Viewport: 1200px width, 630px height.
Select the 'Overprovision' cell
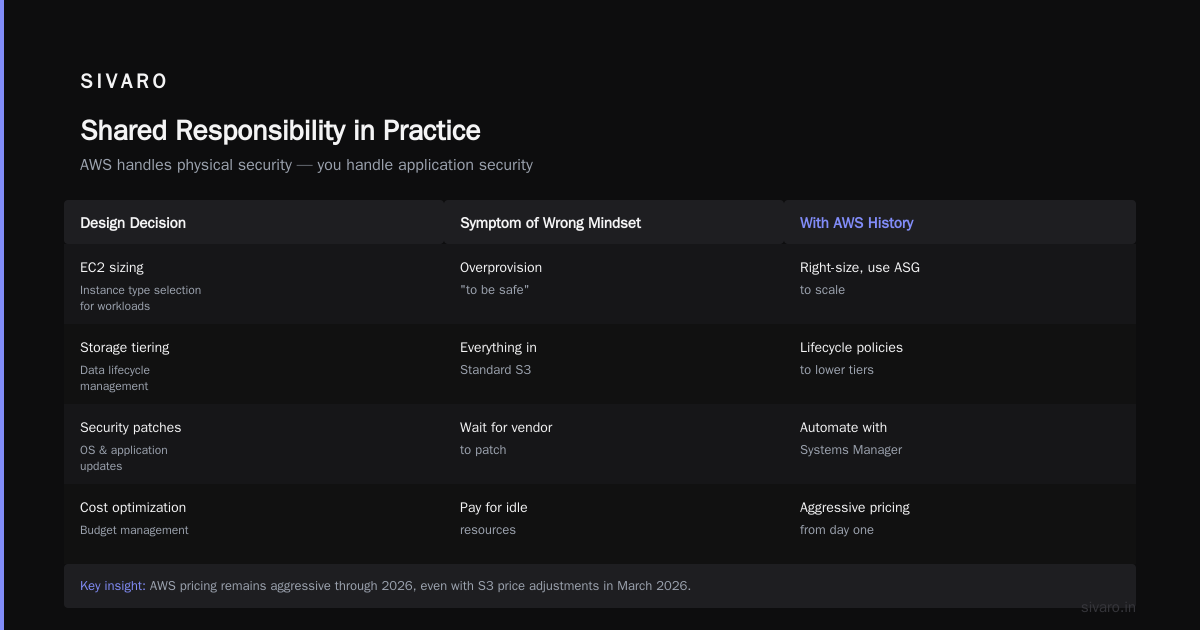[x=501, y=268]
